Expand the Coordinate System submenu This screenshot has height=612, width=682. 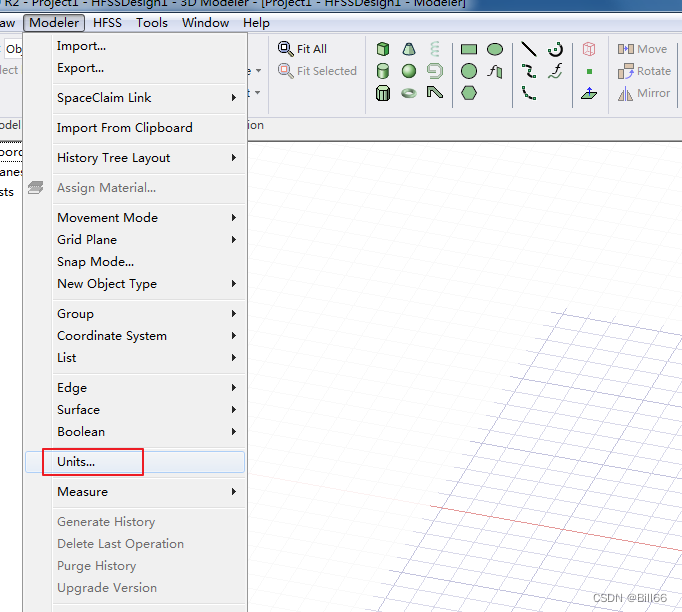pyautogui.click(x=135, y=336)
